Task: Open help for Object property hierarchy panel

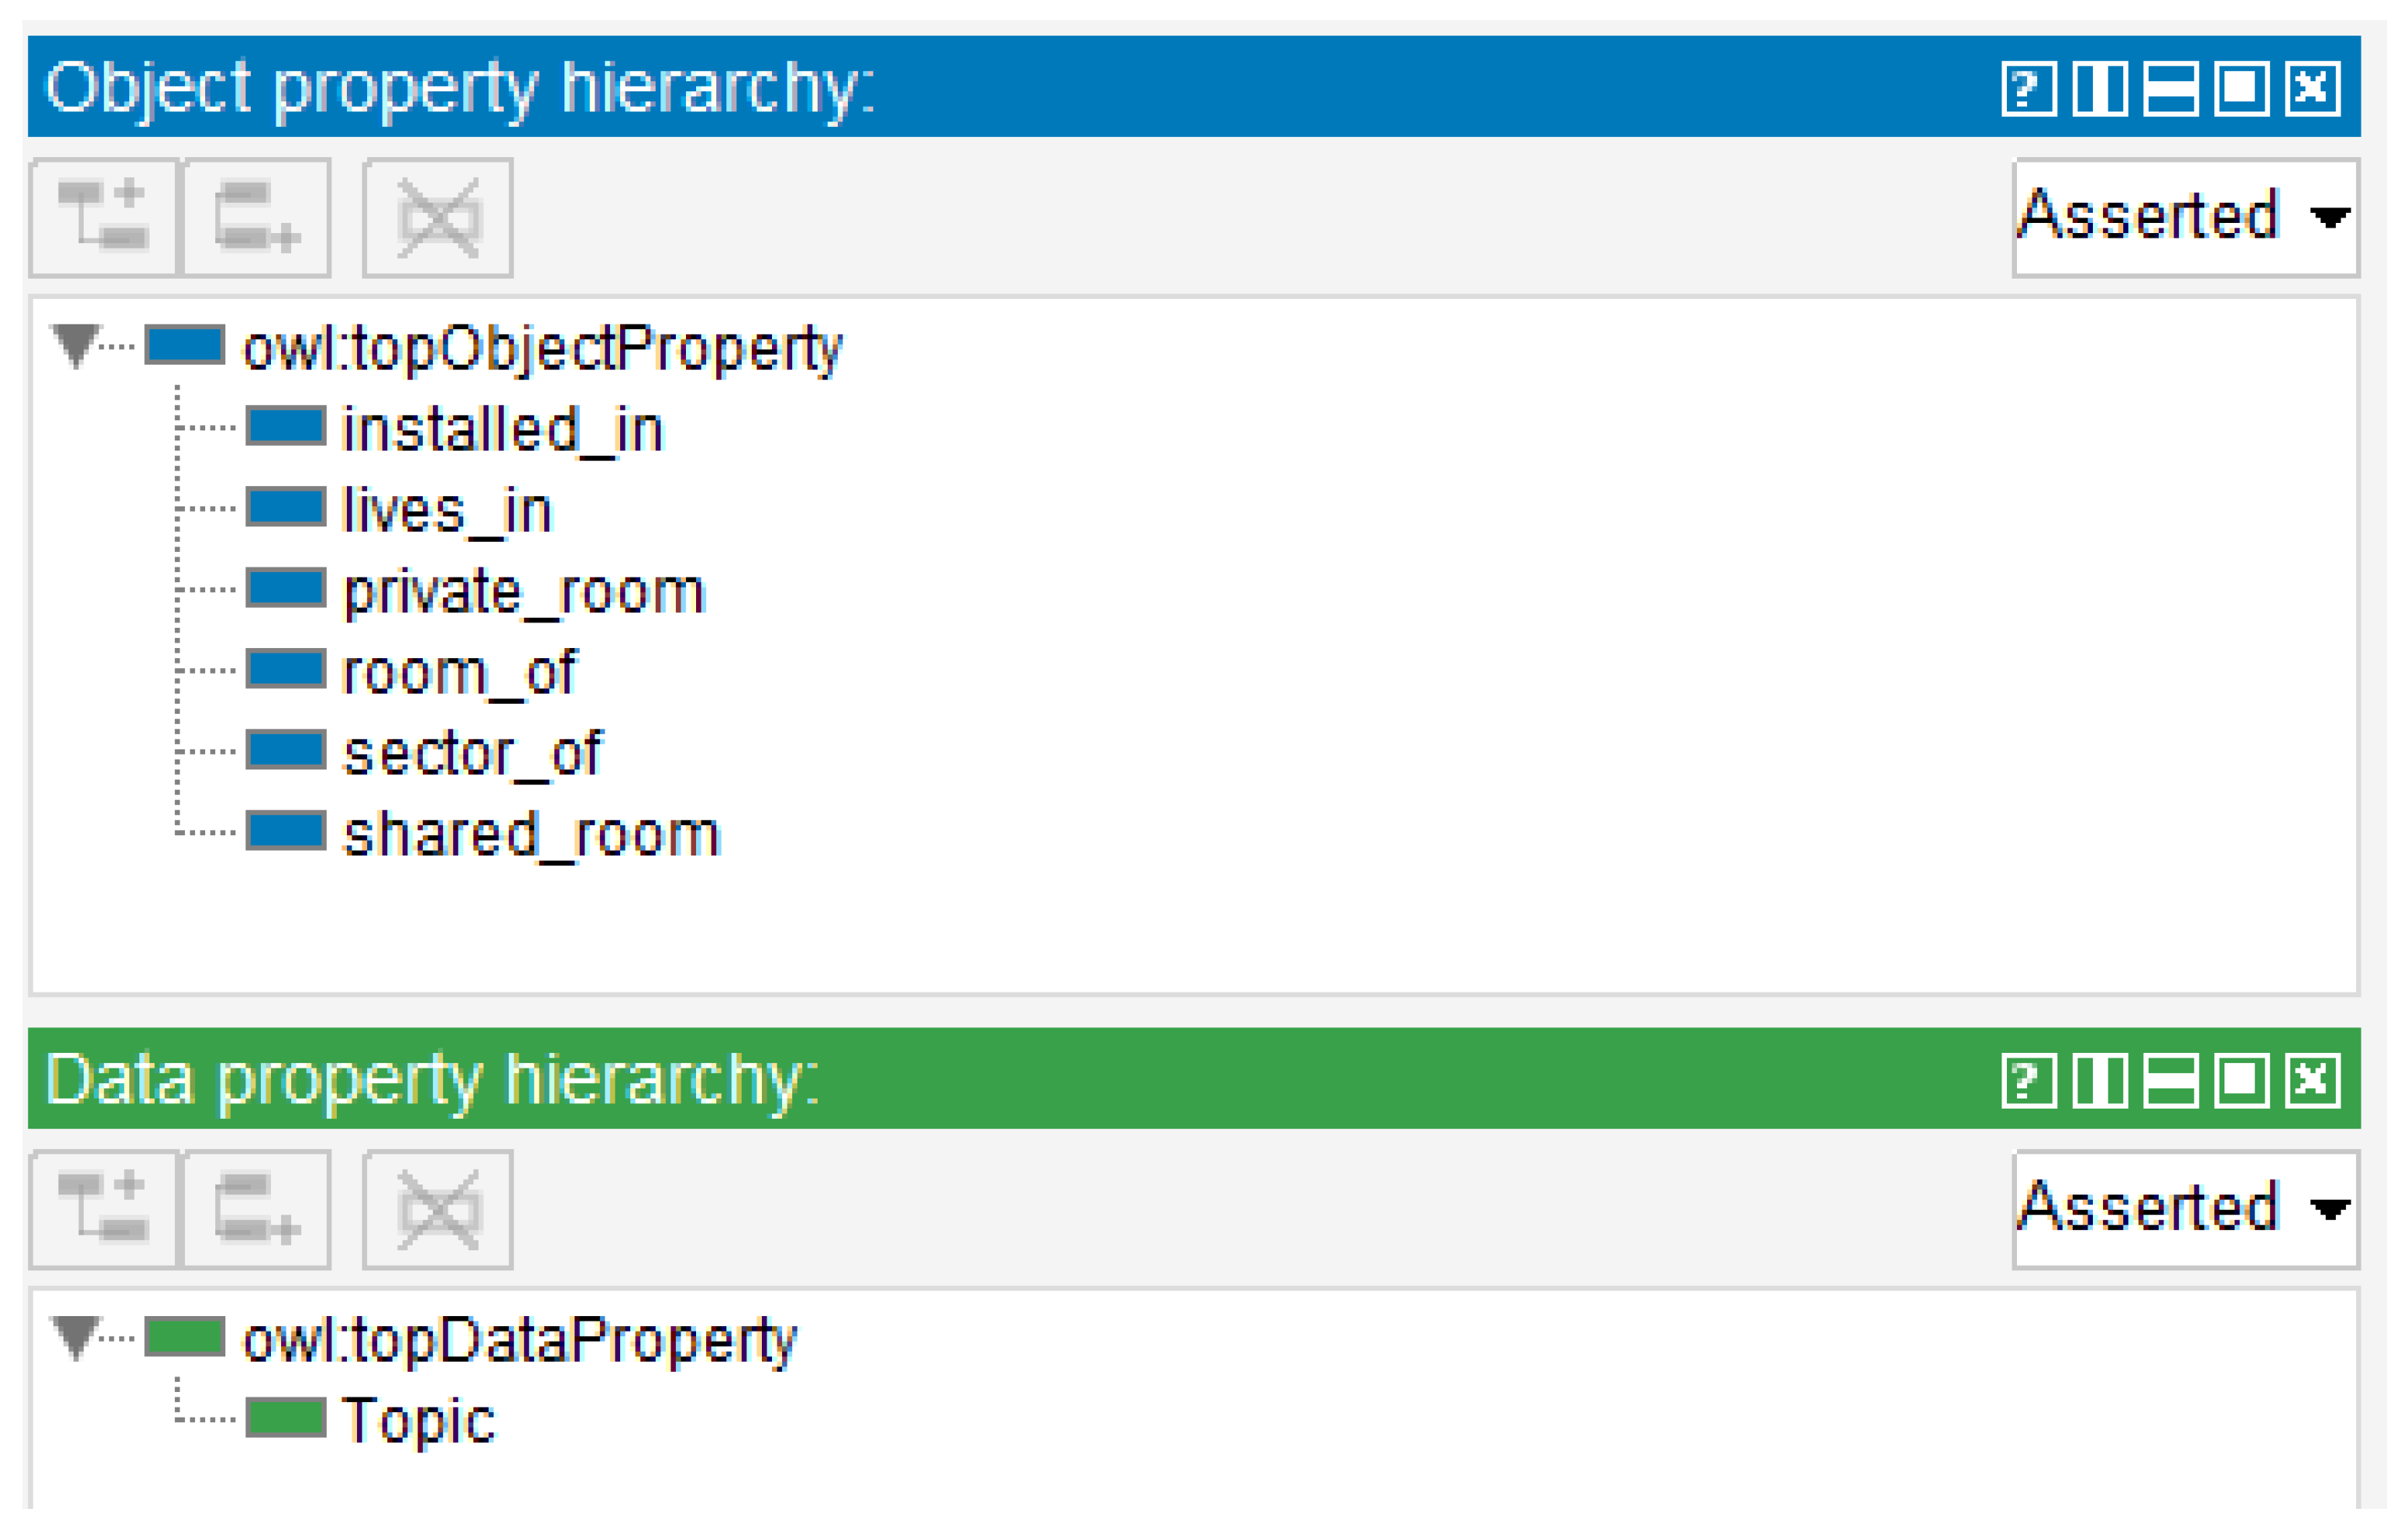Action: coord(2028,88)
